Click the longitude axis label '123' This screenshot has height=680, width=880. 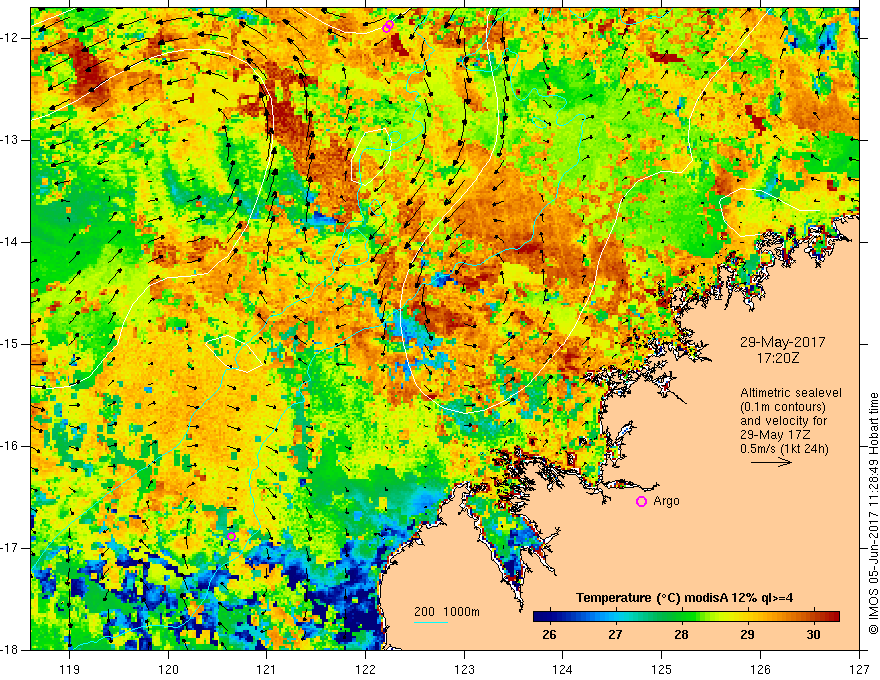[464, 668]
